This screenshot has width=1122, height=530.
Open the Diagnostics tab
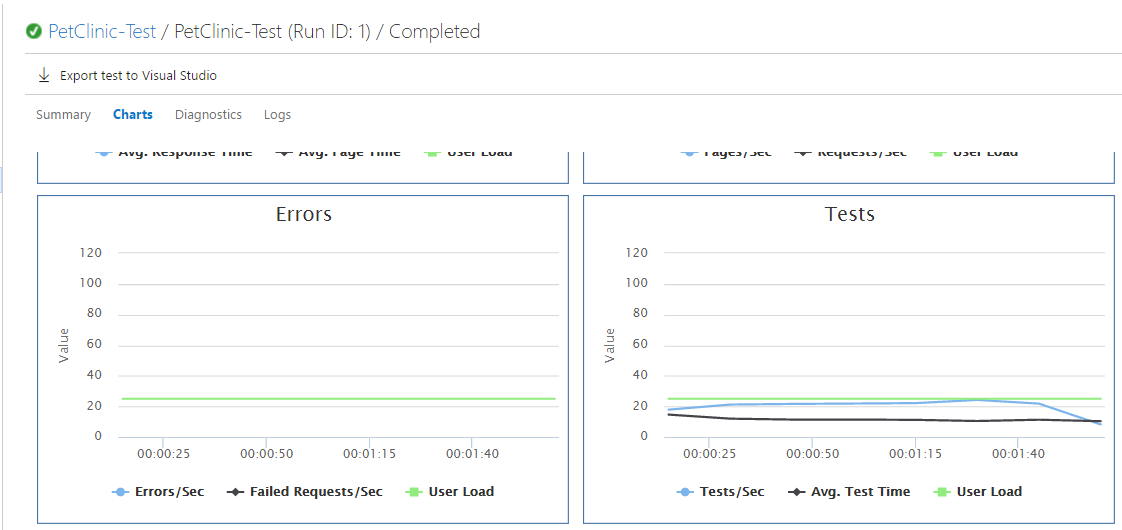tap(208, 115)
